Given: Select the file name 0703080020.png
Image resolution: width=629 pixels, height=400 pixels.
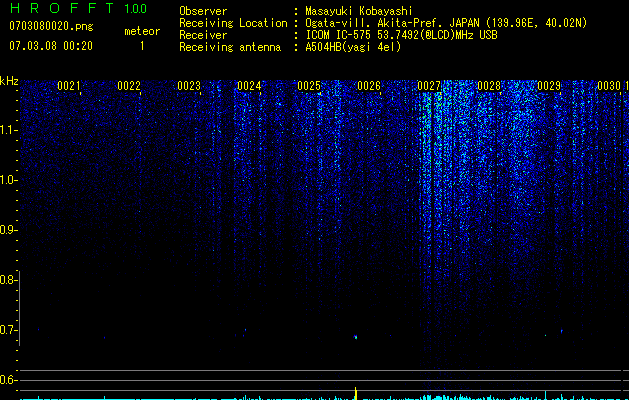Looking at the screenshot, I should (51, 26).
